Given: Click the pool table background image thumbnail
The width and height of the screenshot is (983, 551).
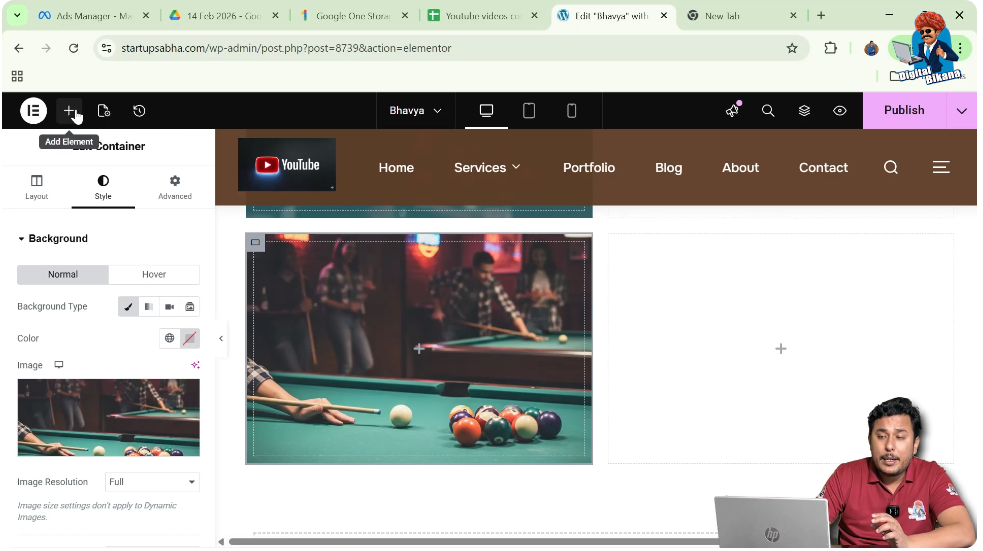Looking at the screenshot, I should [108, 417].
